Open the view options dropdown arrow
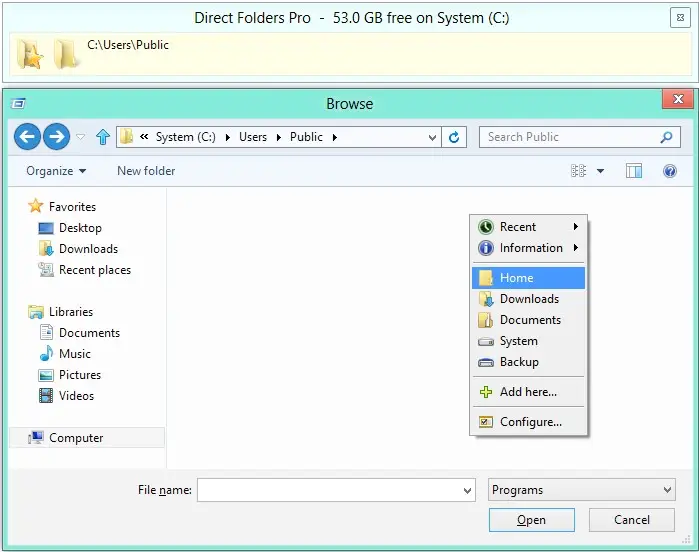699x552 pixels. tap(600, 171)
